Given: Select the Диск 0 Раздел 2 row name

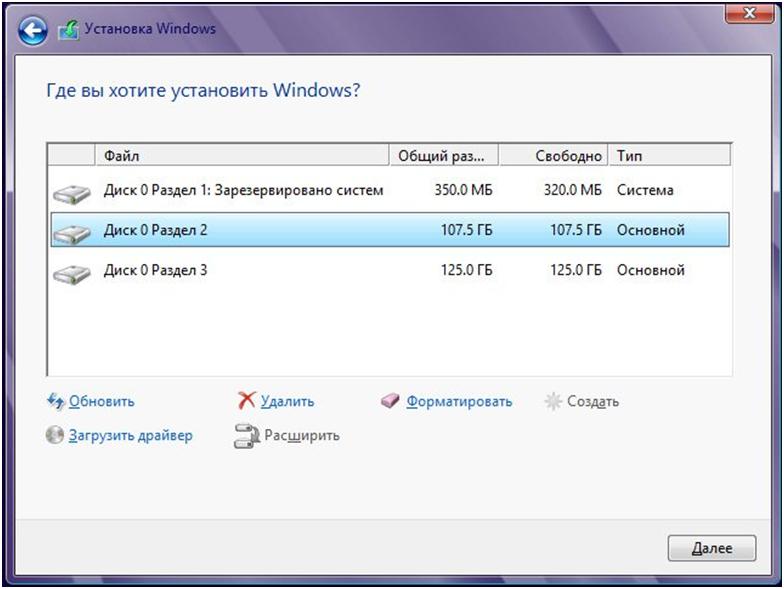Looking at the screenshot, I should [x=155, y=230].
